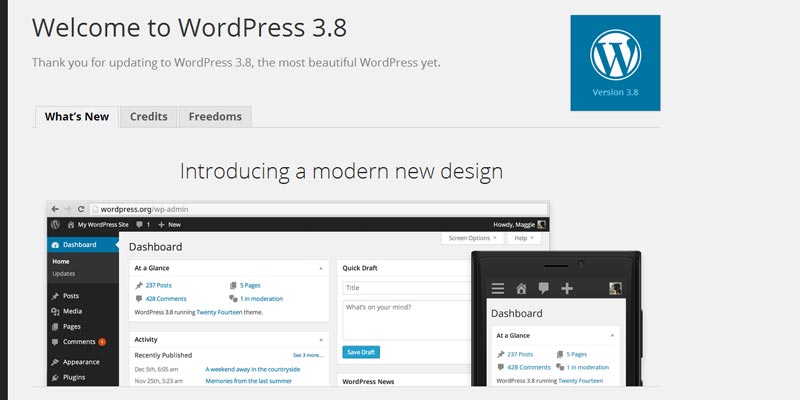The height and width of the screenshot is (400, 800).
Task: Tap the comment bubble icon on the phone
Action: pos(544,289)
